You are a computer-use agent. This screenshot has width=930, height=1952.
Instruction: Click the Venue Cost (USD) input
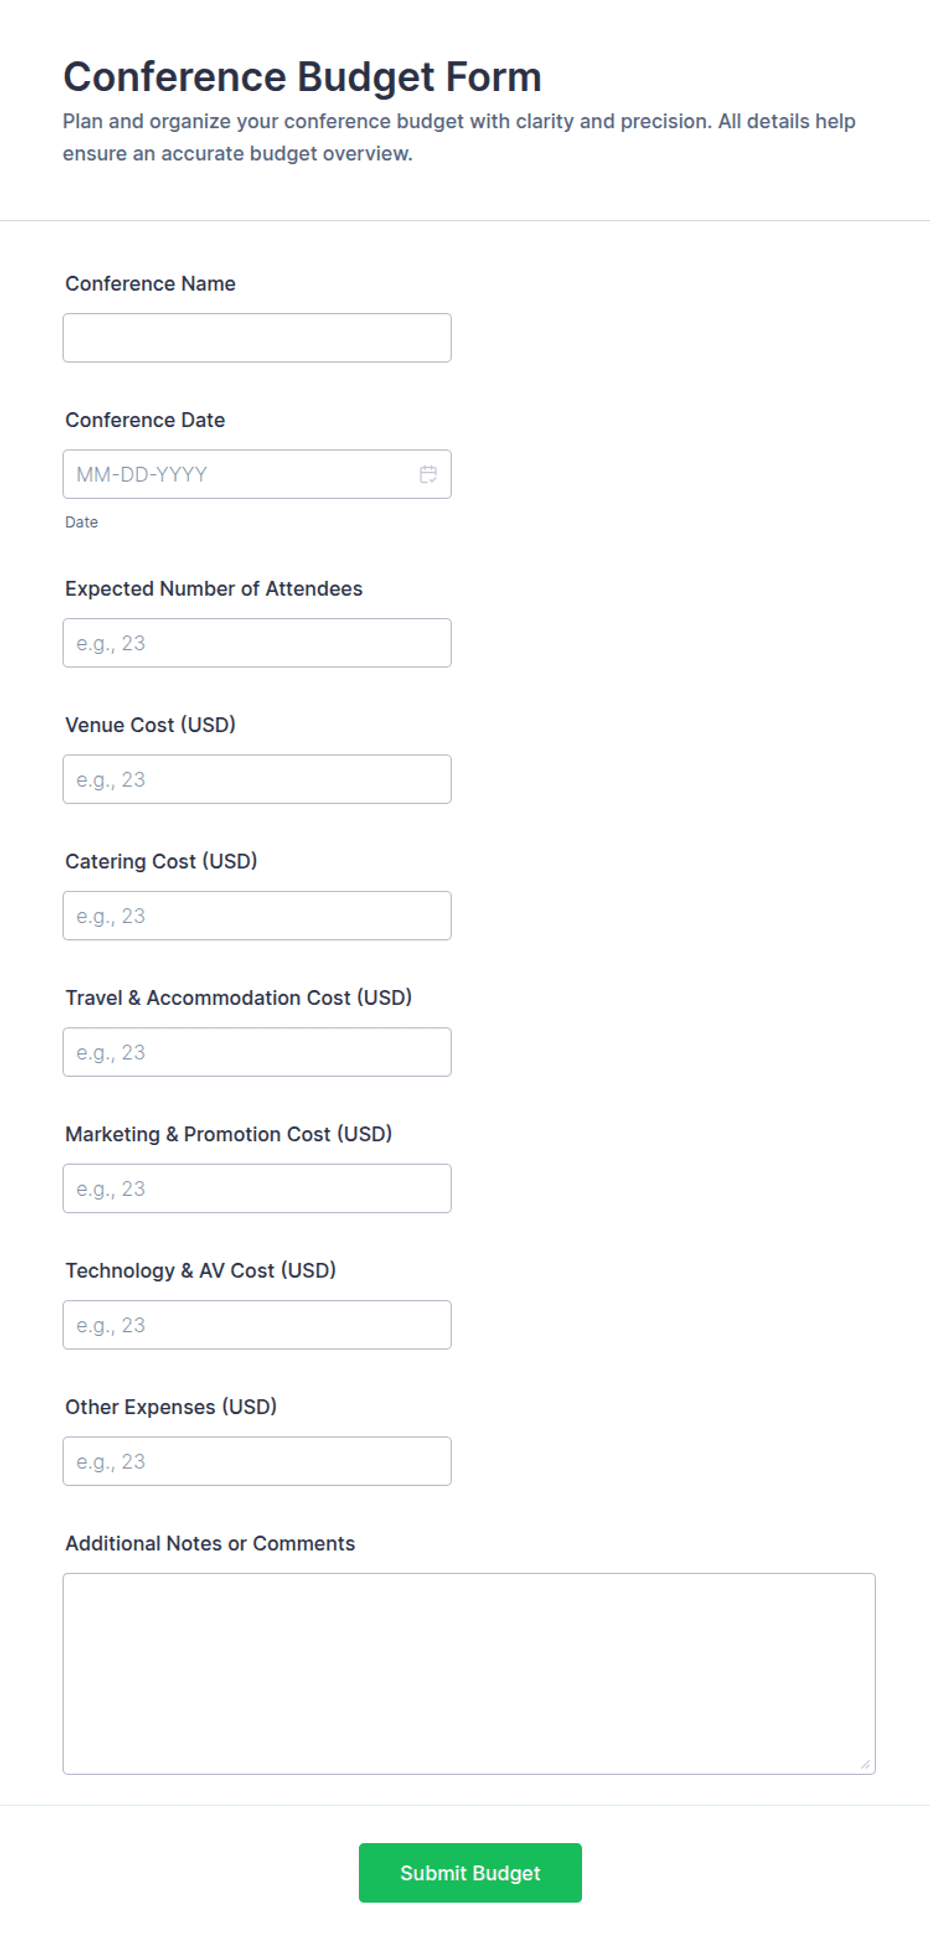(257, 779)
